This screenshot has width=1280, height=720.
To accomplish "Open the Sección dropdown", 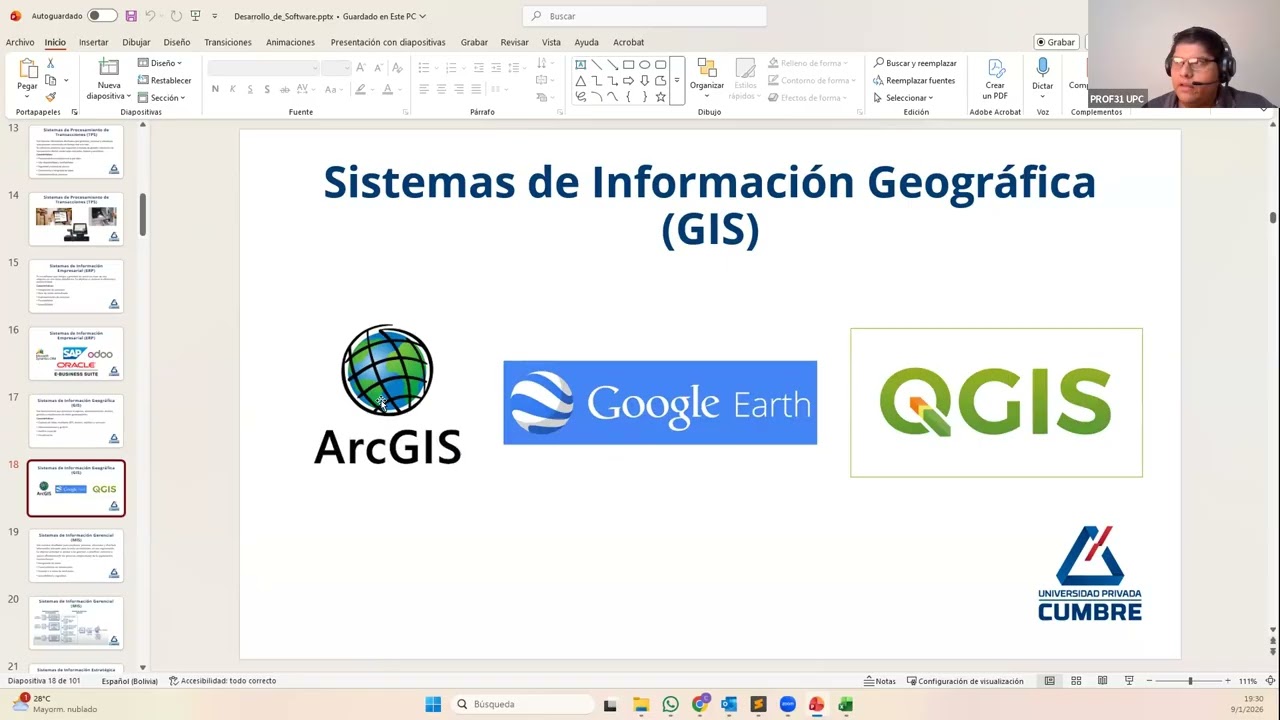I will [x=161, y=97].
